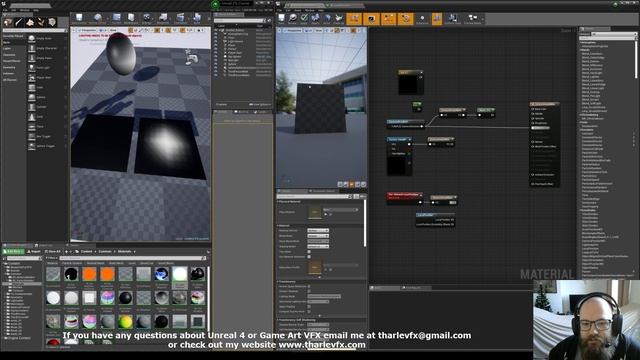
Task: Toggle Live Update in the Material Editor toolbar
Action: [x=405, y=19]
